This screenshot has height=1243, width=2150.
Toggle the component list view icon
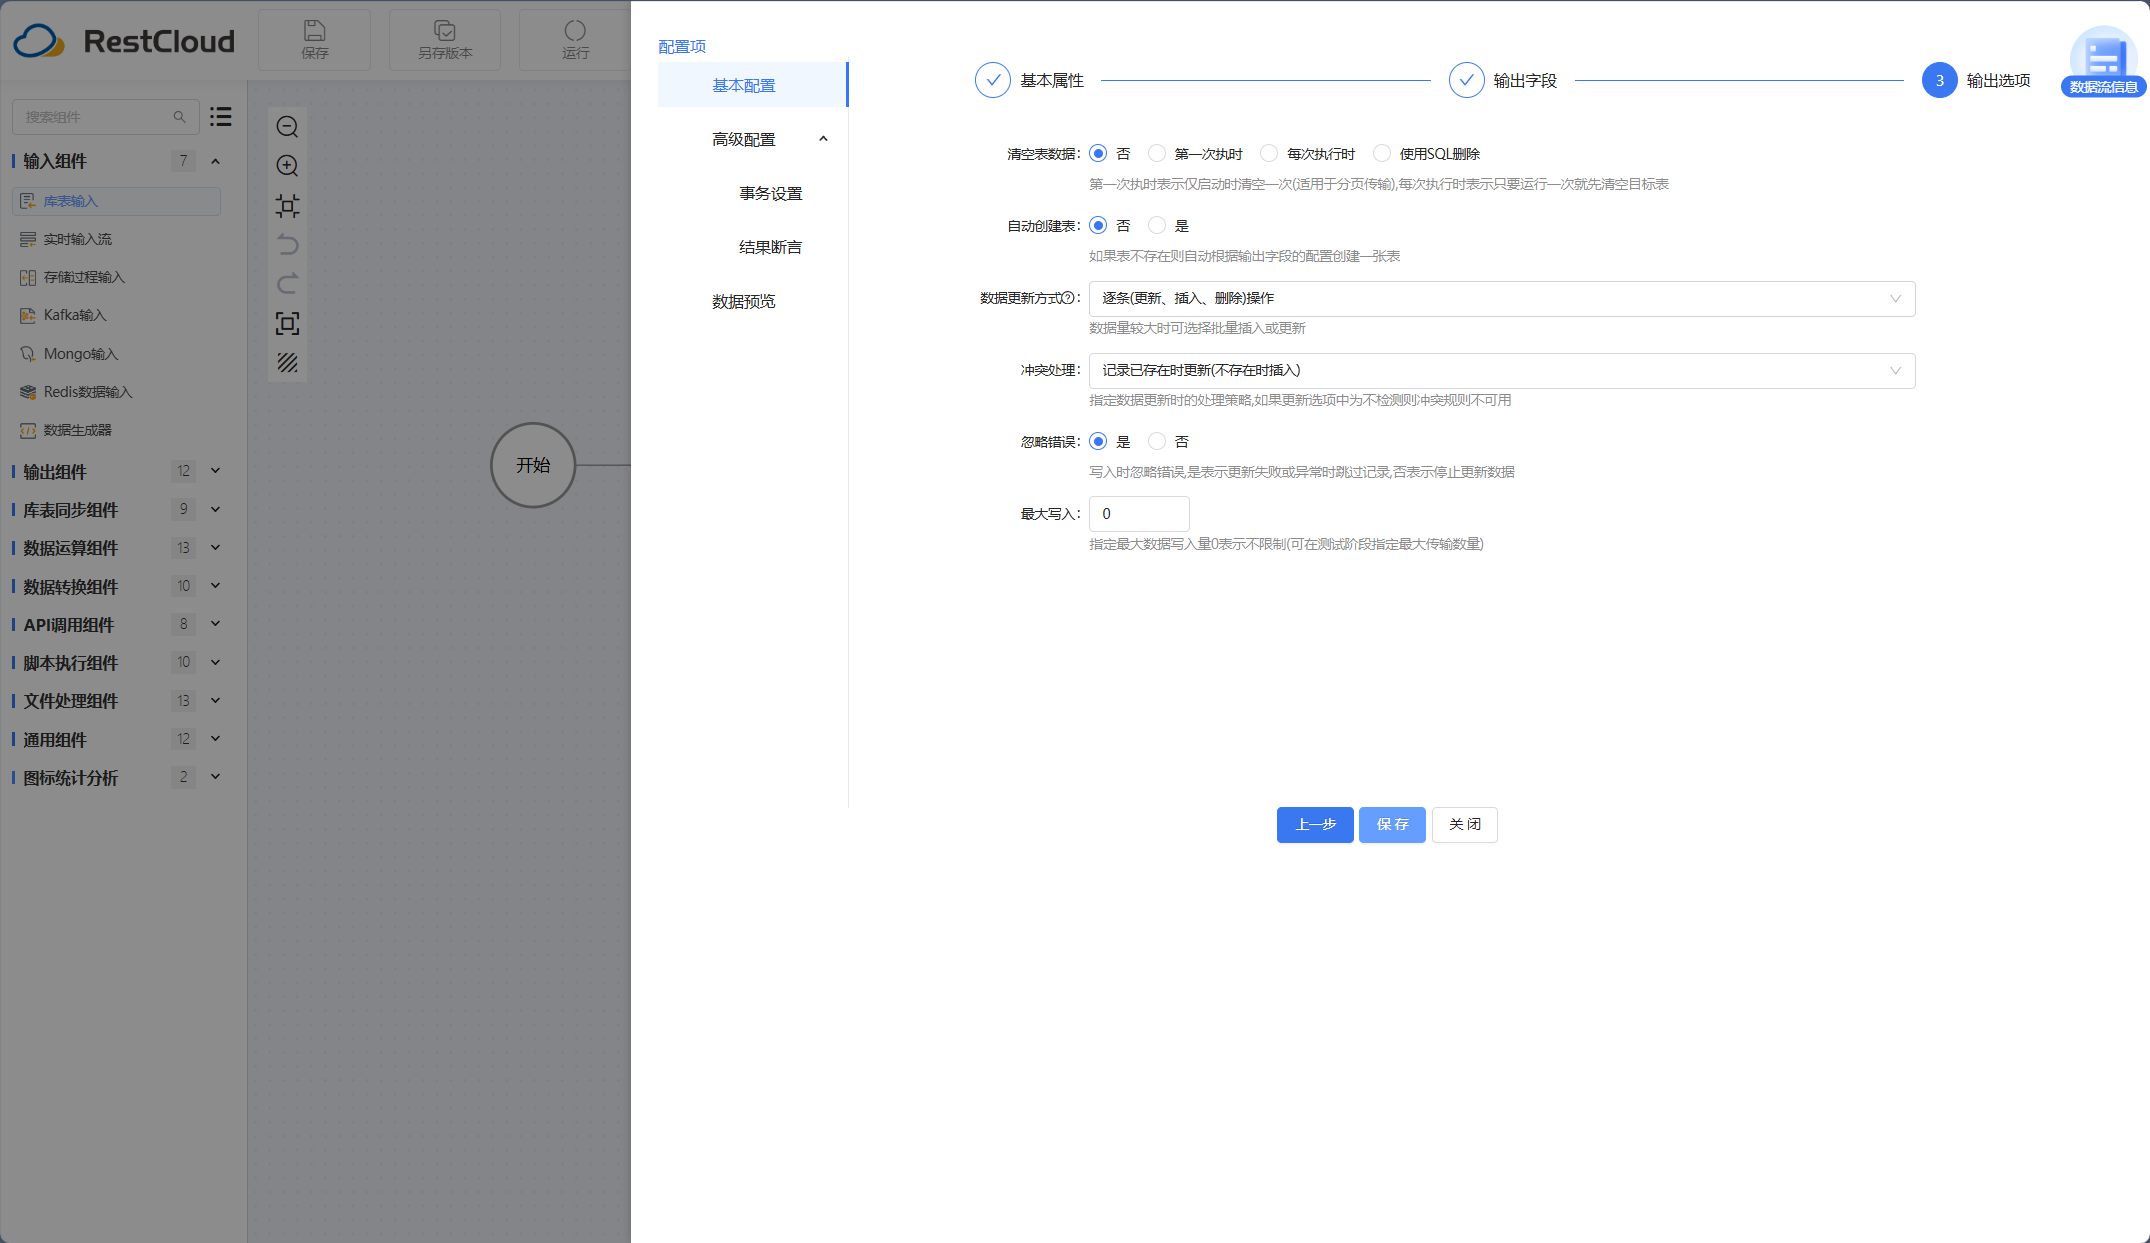221,117
